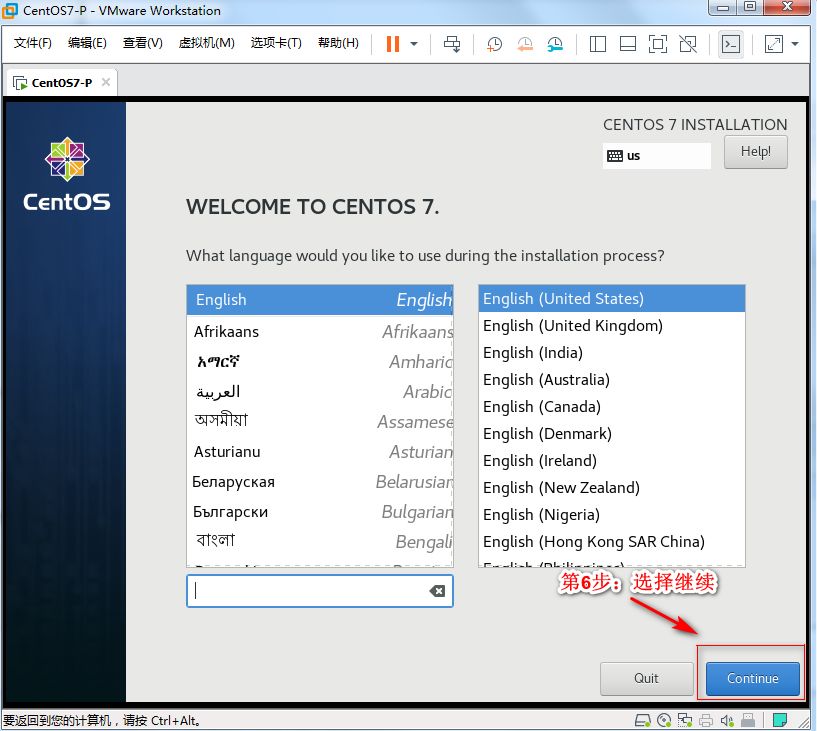This screenshot has height=731, width=817.
Task: Click the hard disk status bar icon
Action: (x=642, y=719)
